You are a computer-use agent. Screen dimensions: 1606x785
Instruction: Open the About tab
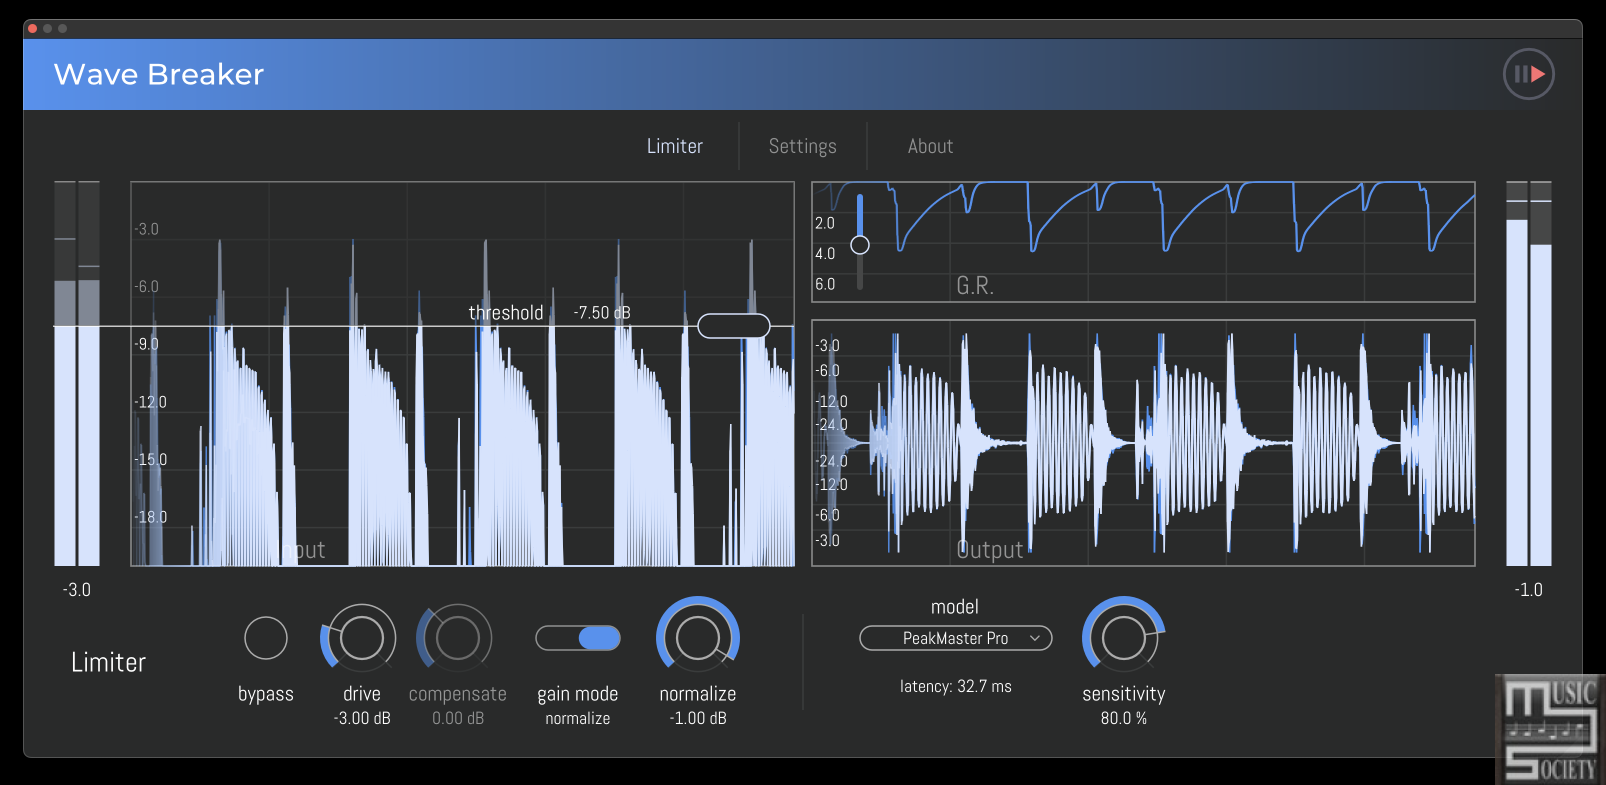(x=930, y=146)
